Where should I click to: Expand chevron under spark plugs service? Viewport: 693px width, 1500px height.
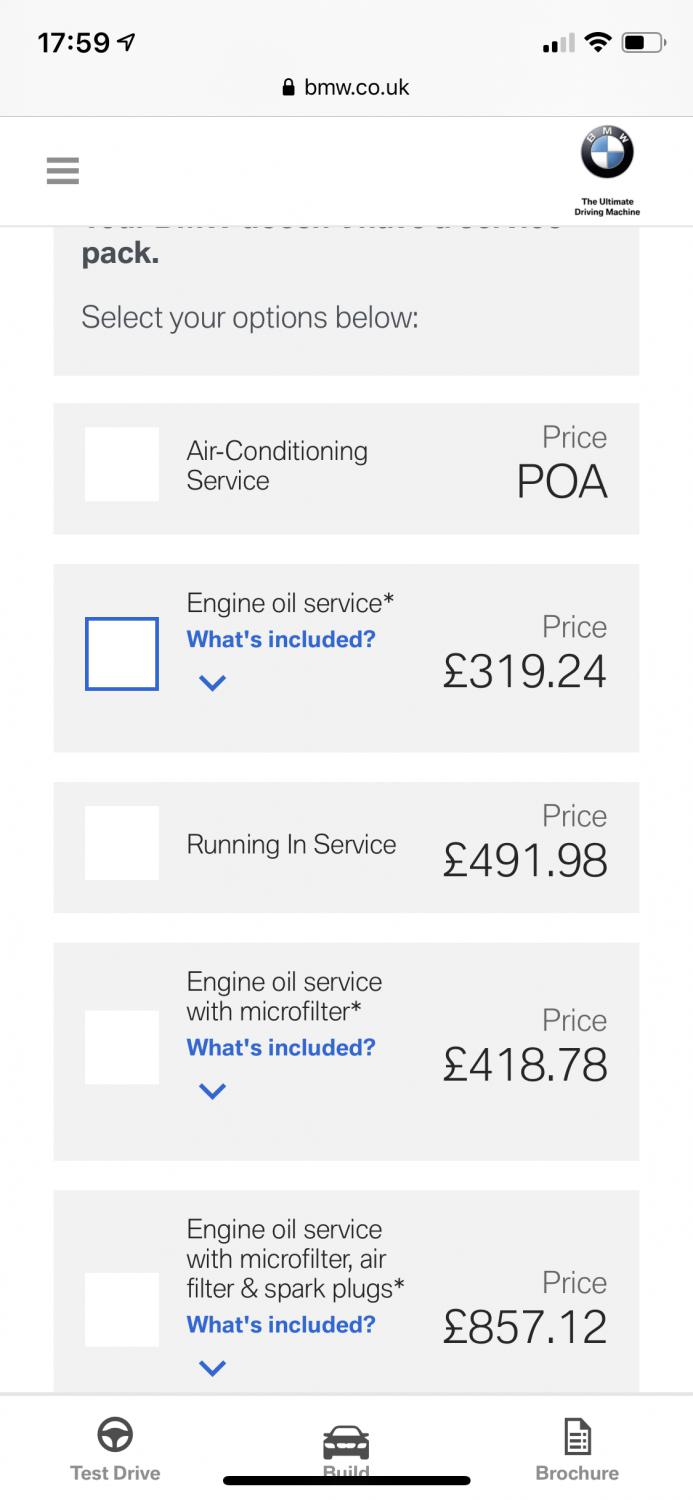(x=212, y=1368)
